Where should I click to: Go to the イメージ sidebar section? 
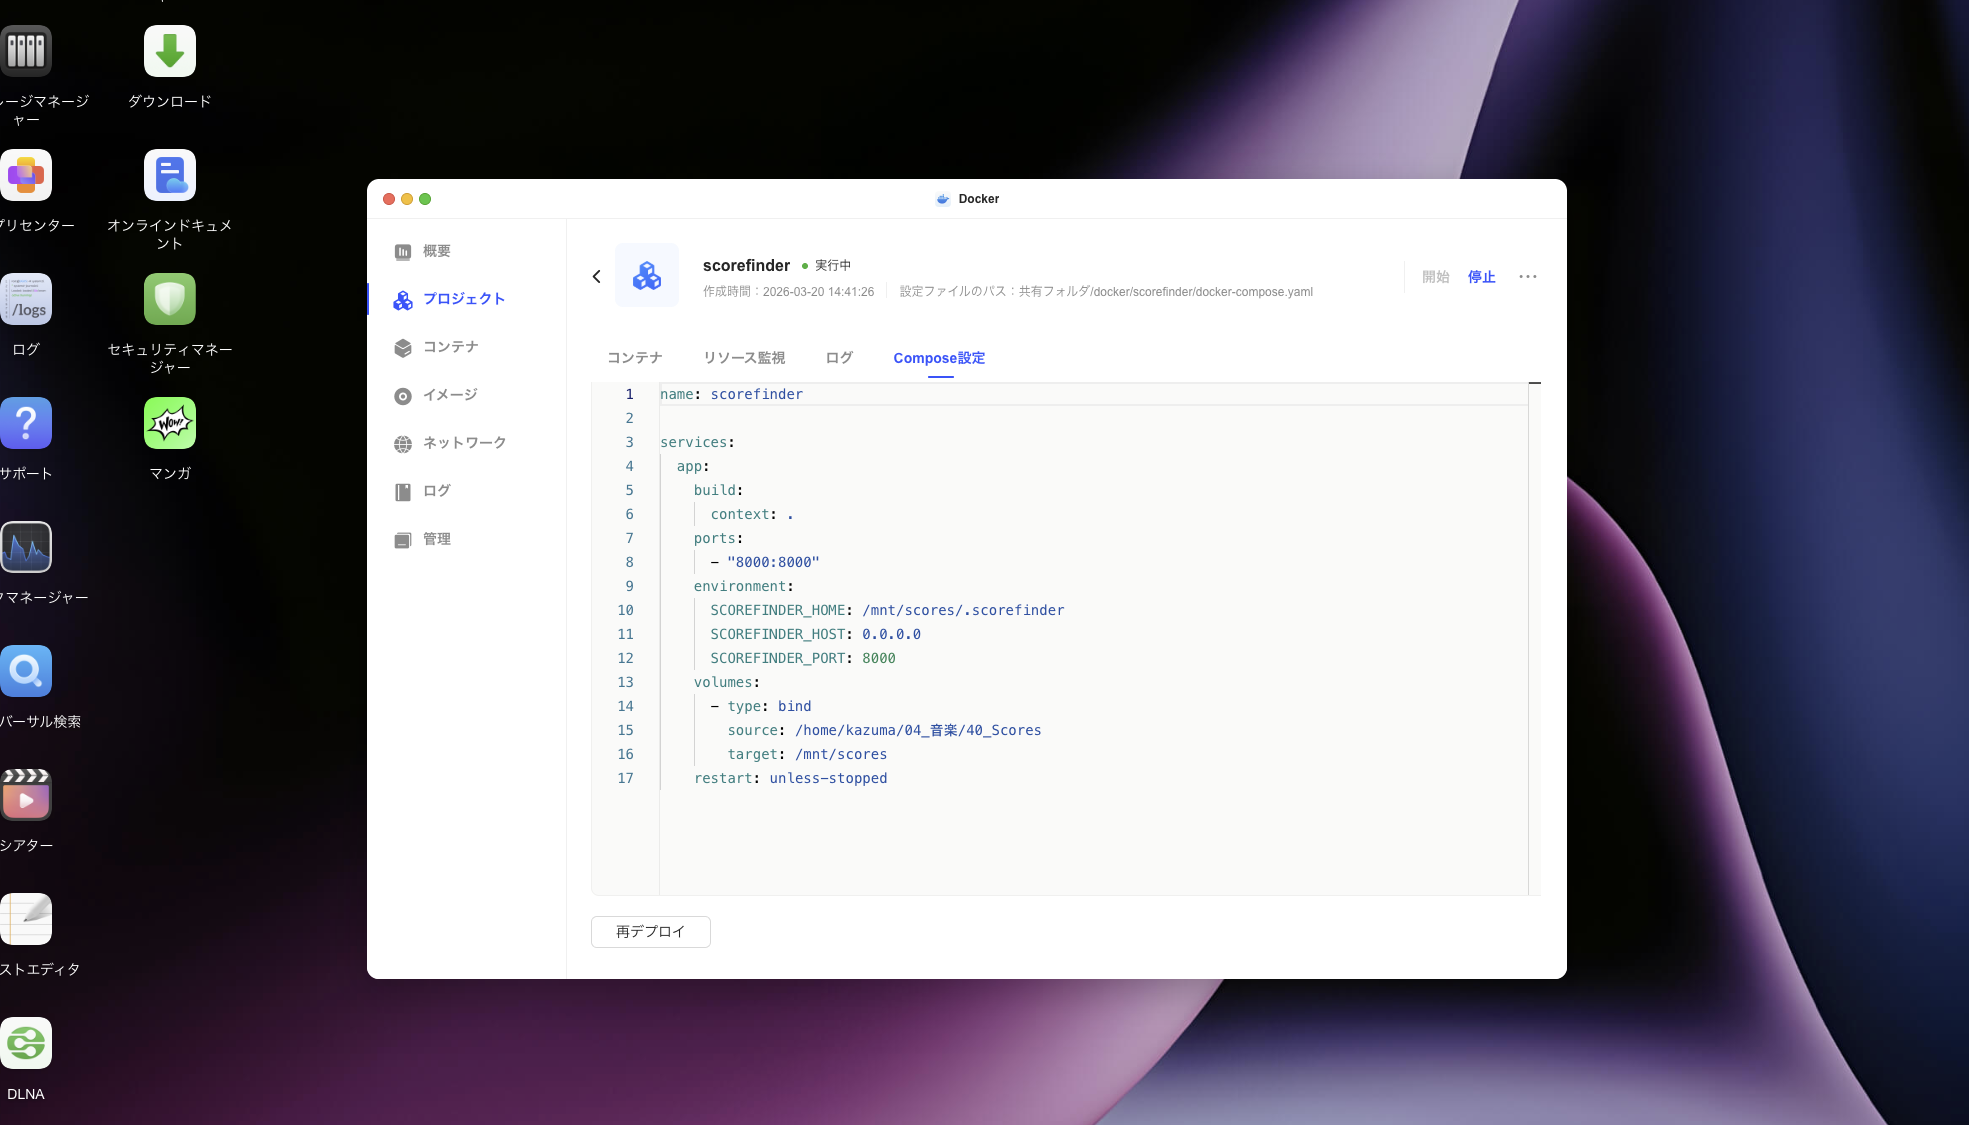tap(449, 395)
